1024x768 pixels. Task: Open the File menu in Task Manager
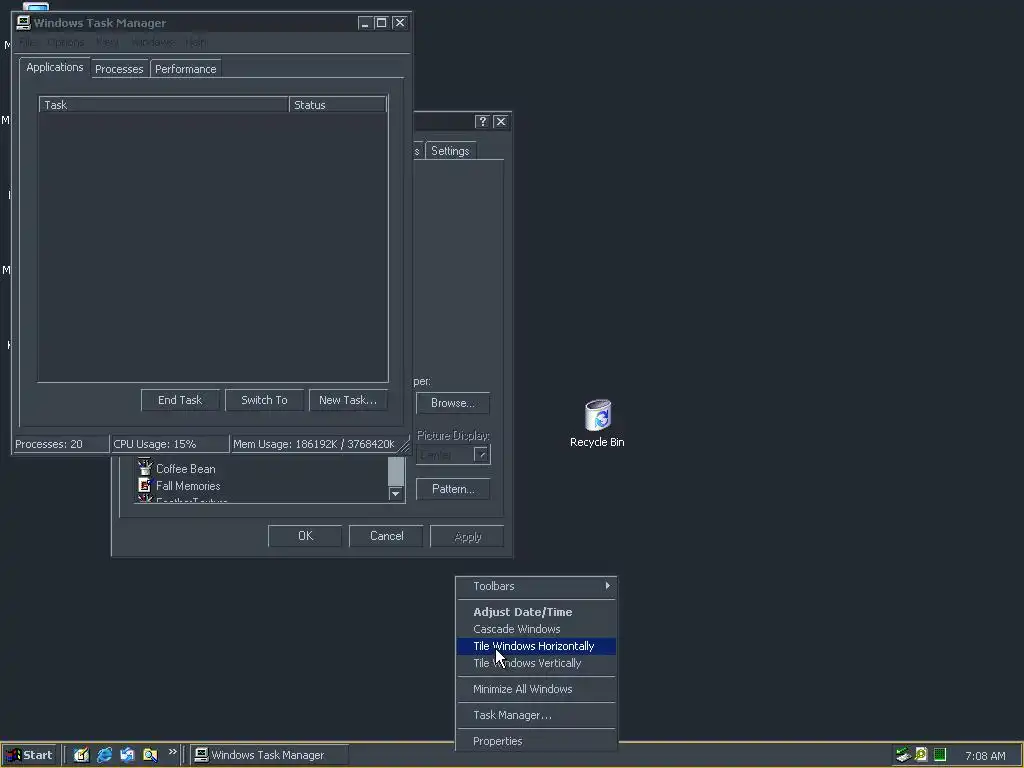point(27,42)
